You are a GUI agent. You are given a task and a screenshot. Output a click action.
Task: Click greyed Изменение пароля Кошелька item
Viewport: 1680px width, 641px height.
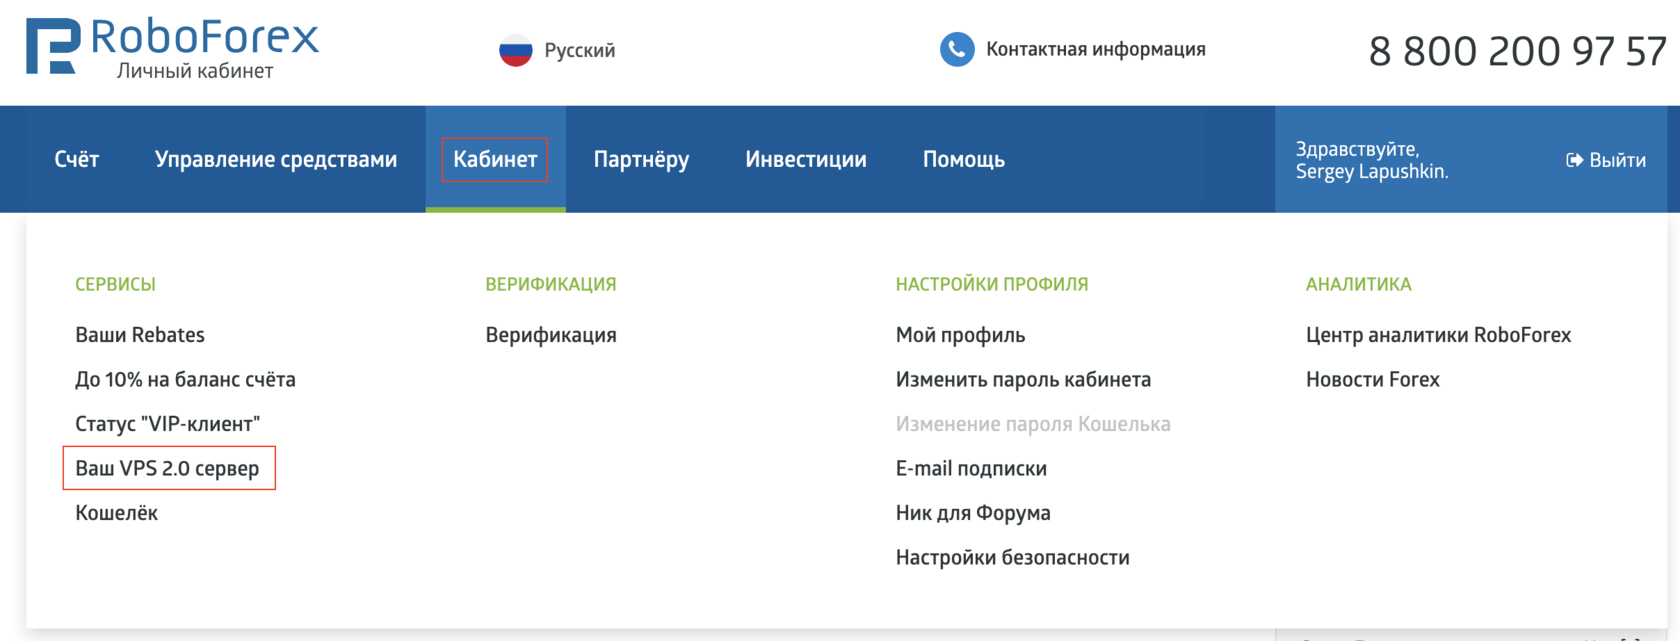pos(1033,424)
